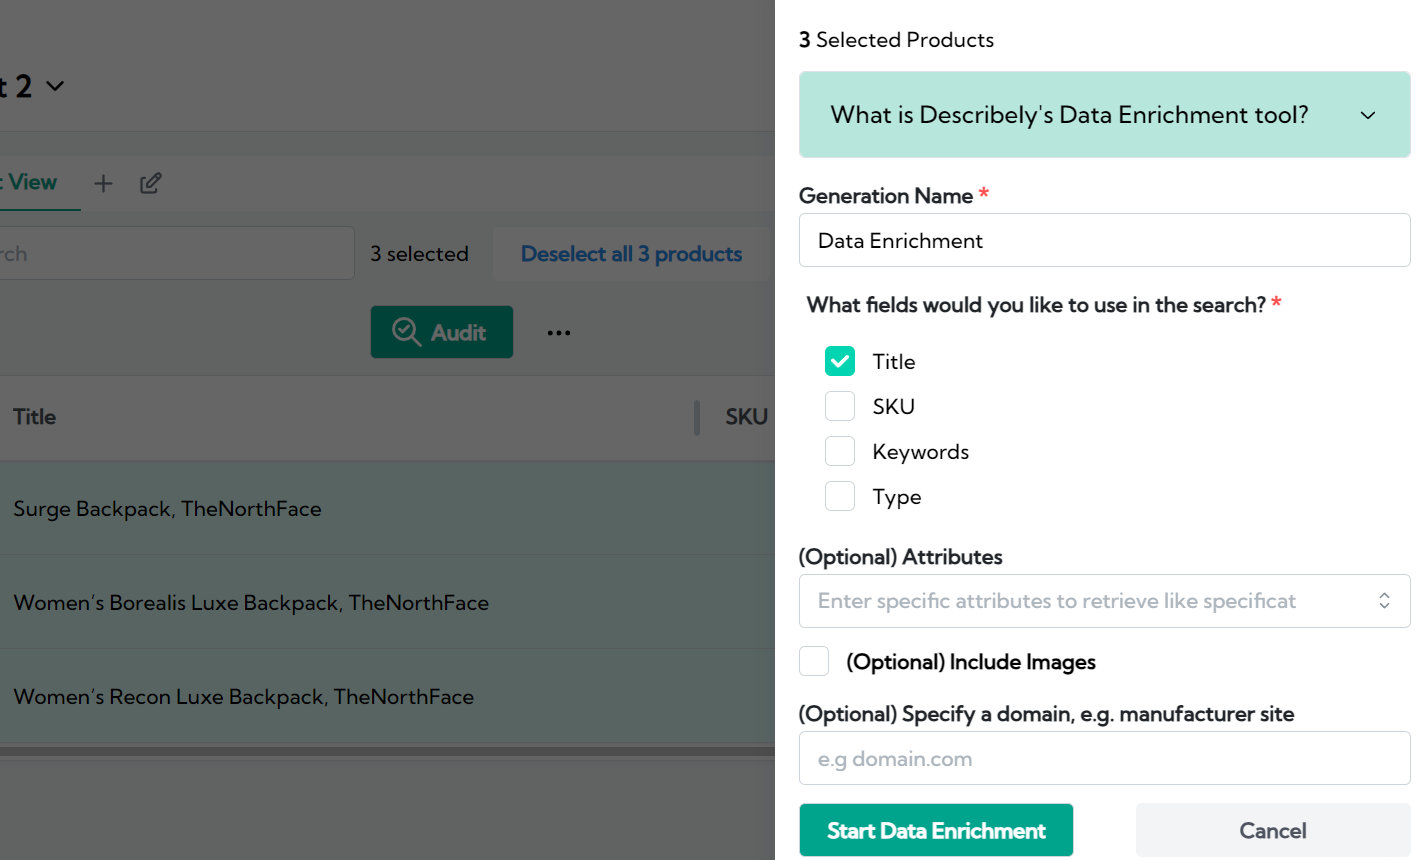Click the column resize handle before SKU
1422x860 pixels.
(x=697, y=417)
